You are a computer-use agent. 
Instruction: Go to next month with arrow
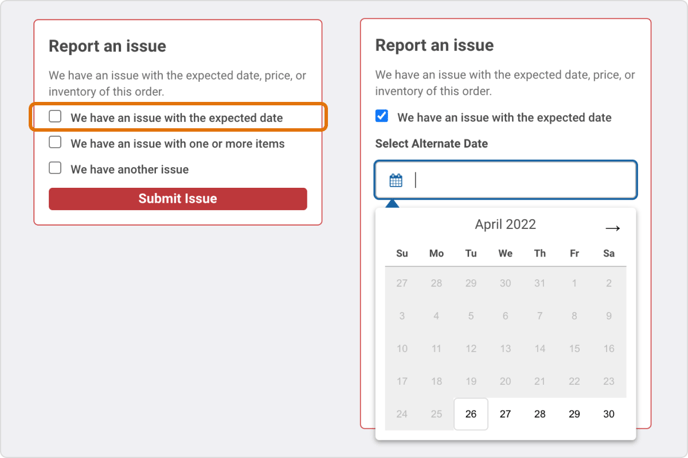pyautogui.click(x=612, y=228)
